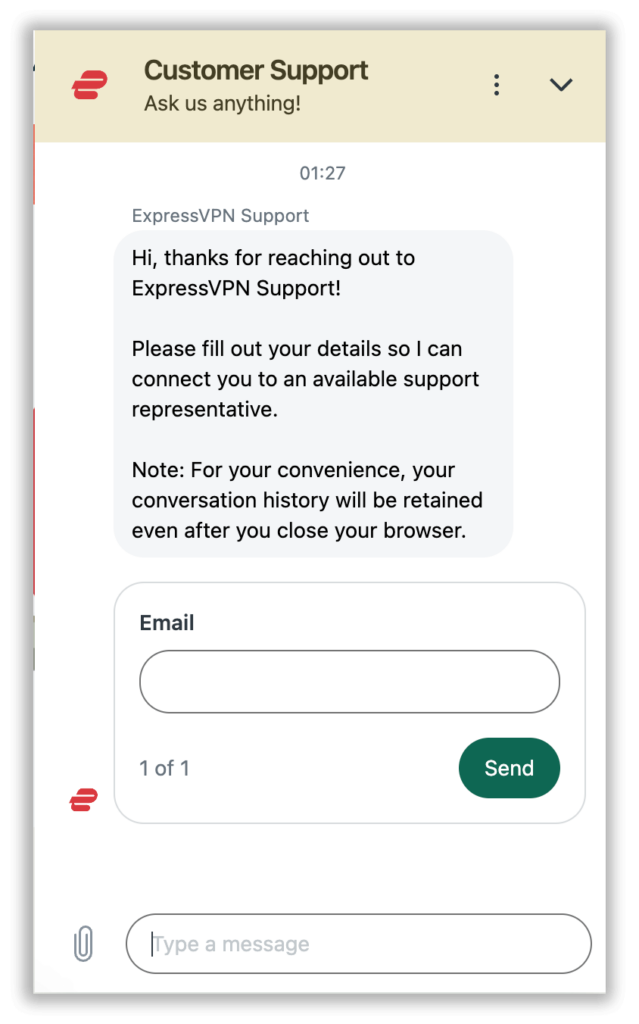Viewport: 639px width, 1024px height.
Task: Click inside the Email input field
Action: (349, 681)
